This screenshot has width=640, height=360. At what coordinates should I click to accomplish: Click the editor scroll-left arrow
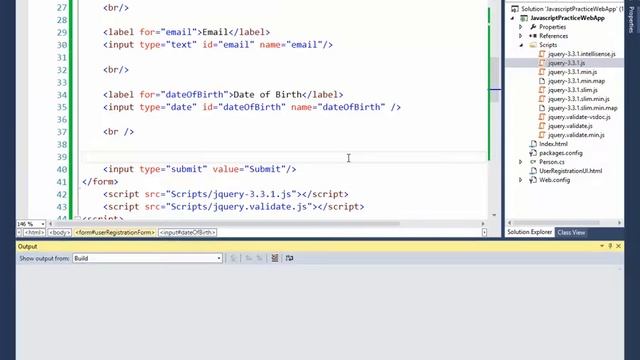point(51,224)
